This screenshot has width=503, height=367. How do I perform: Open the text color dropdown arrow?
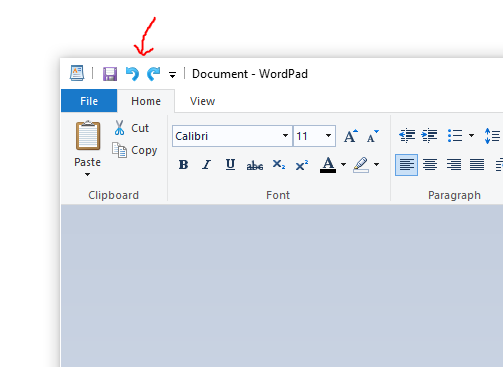coord(343,164)
